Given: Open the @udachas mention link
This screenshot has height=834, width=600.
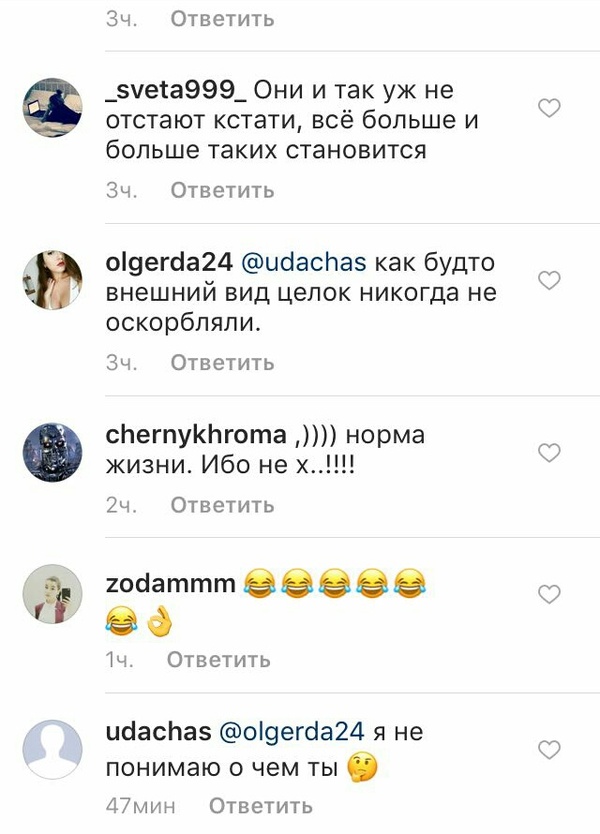Looking at the screenshot, I should click(304, 263).
